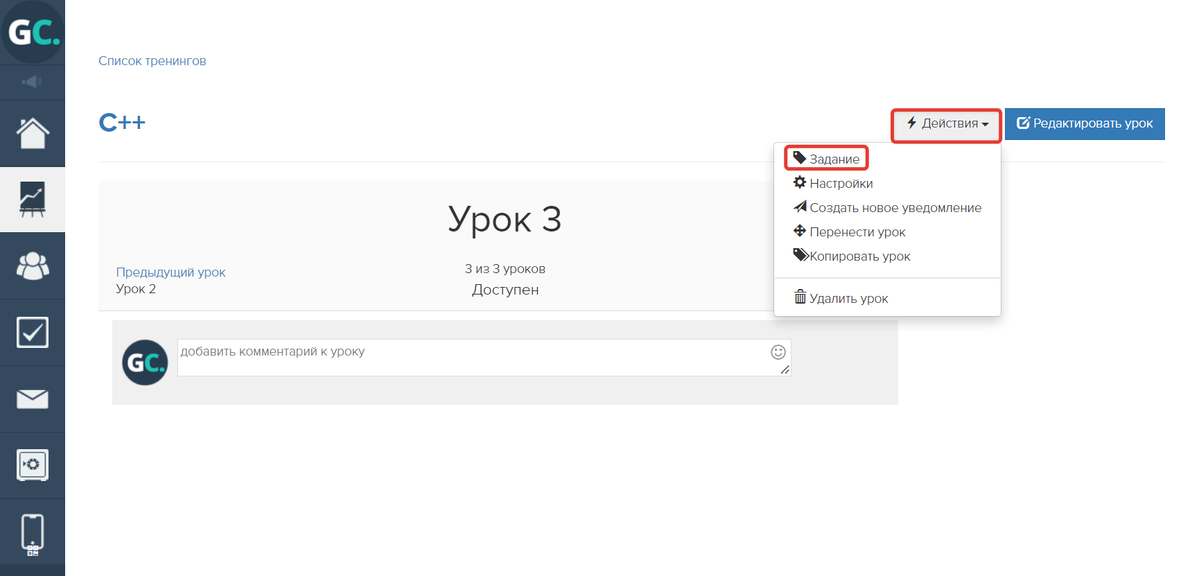
Task: Click the megaphone announcements icon
Action: 32,81
